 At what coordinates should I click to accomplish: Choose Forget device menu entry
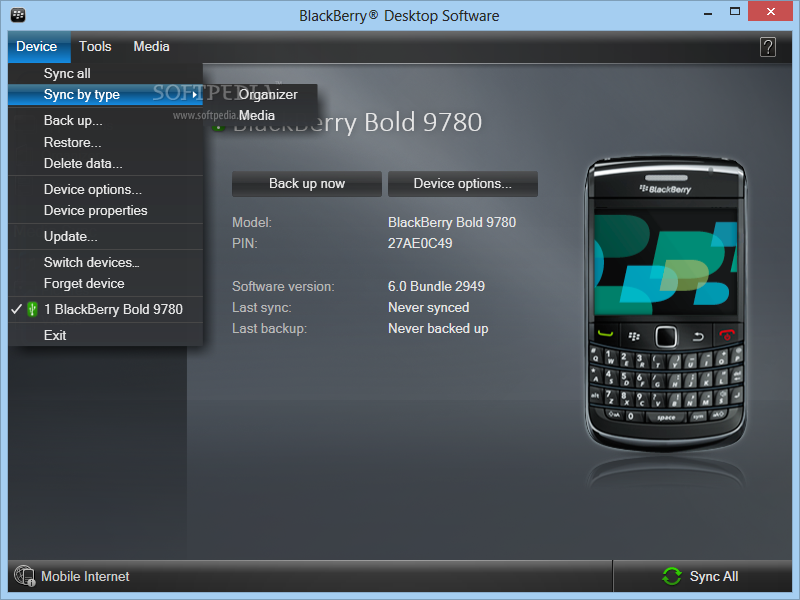[105, 283]
